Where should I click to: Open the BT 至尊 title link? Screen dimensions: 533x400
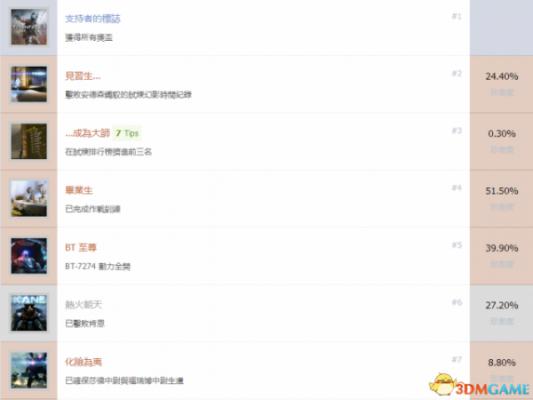pos(81,247)
